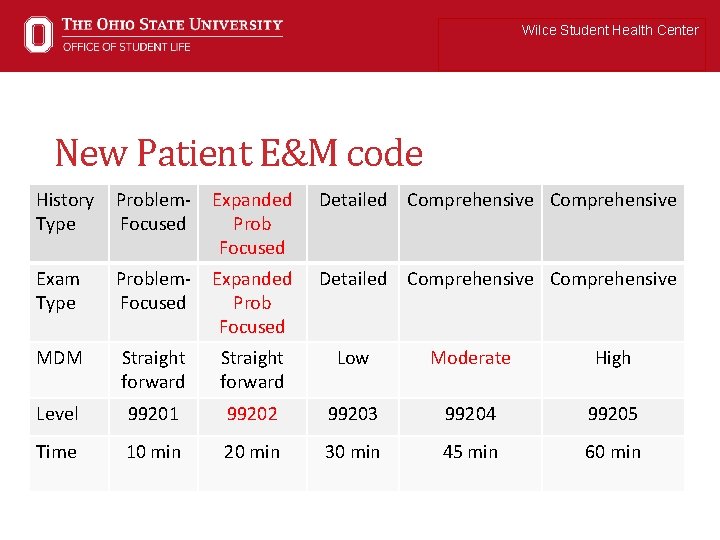Select the Office of Student Life text
The height and width of the screenshot is (540, 720).
point(127,47)
